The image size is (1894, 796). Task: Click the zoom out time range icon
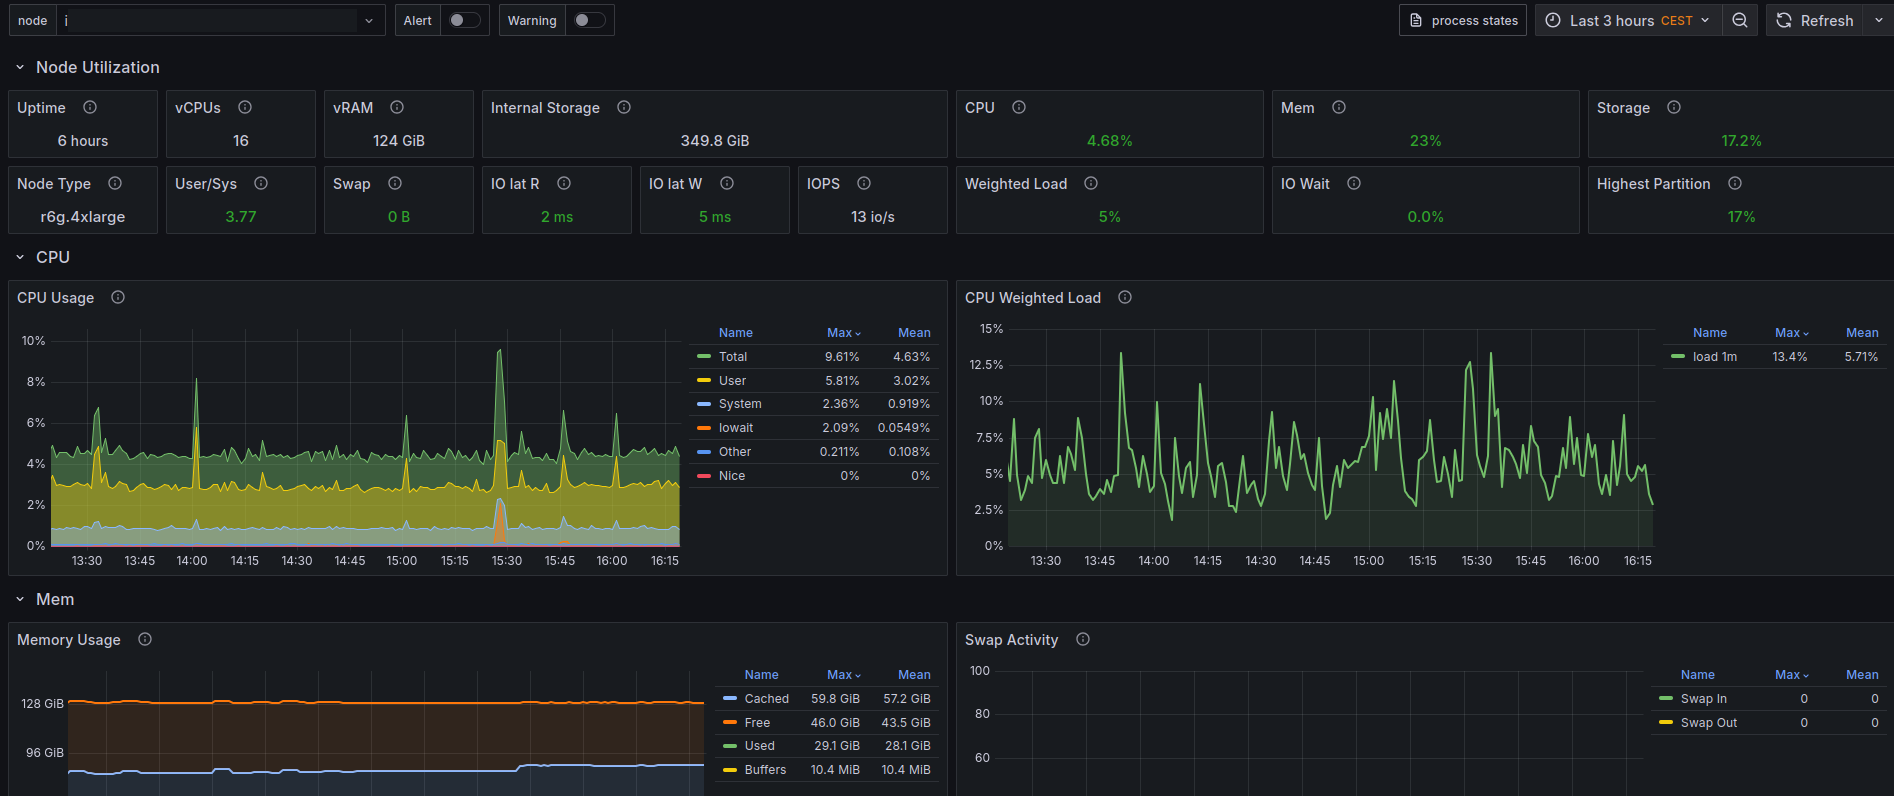coord(1740,20)
